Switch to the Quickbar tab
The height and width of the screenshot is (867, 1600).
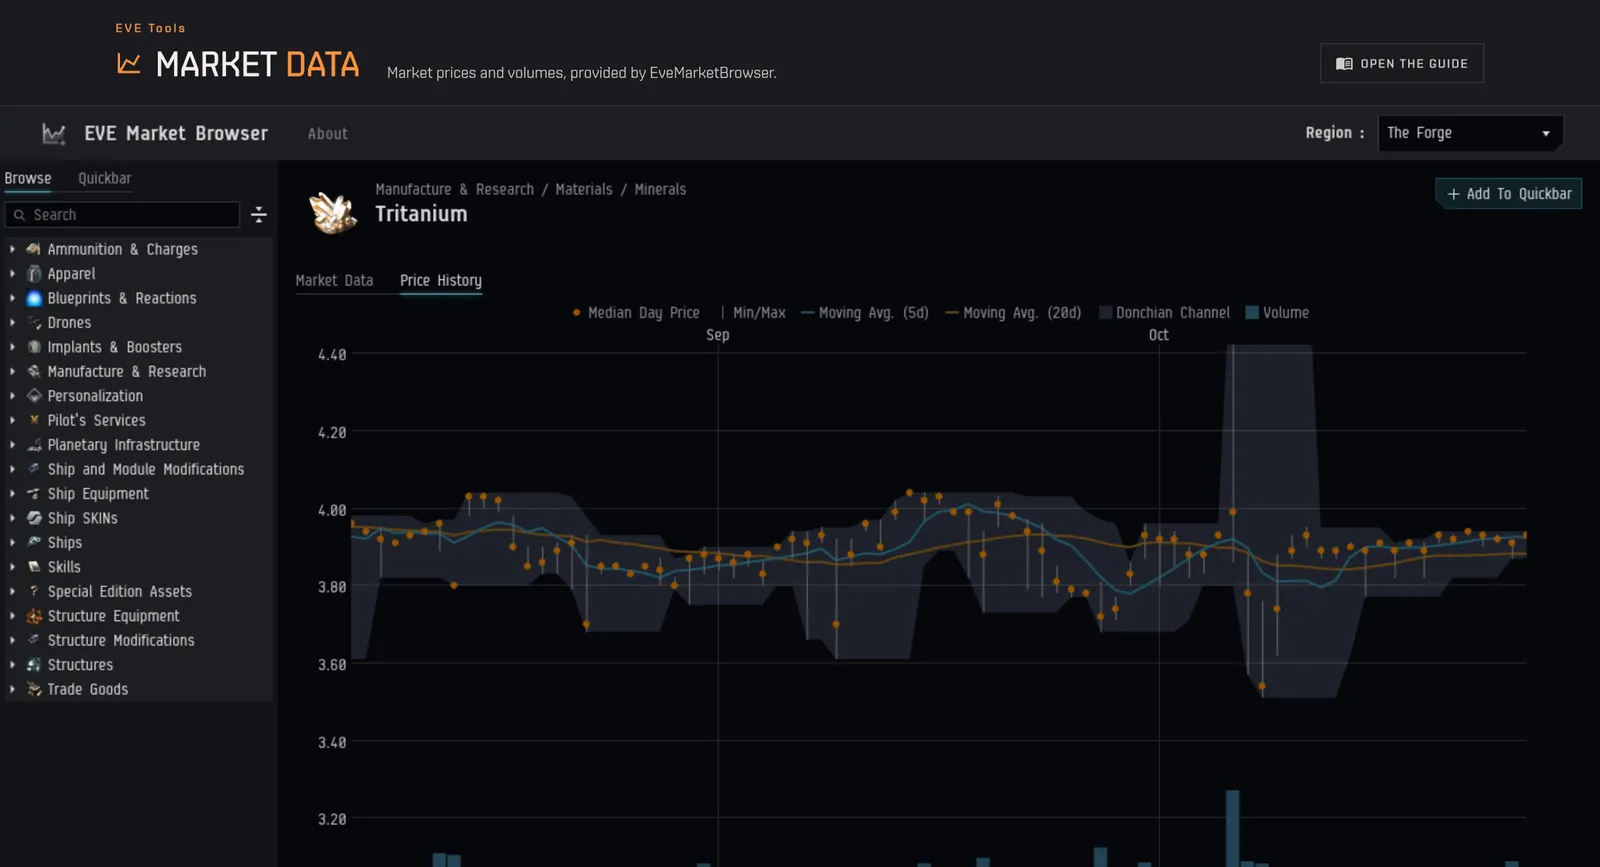[105, 178]
